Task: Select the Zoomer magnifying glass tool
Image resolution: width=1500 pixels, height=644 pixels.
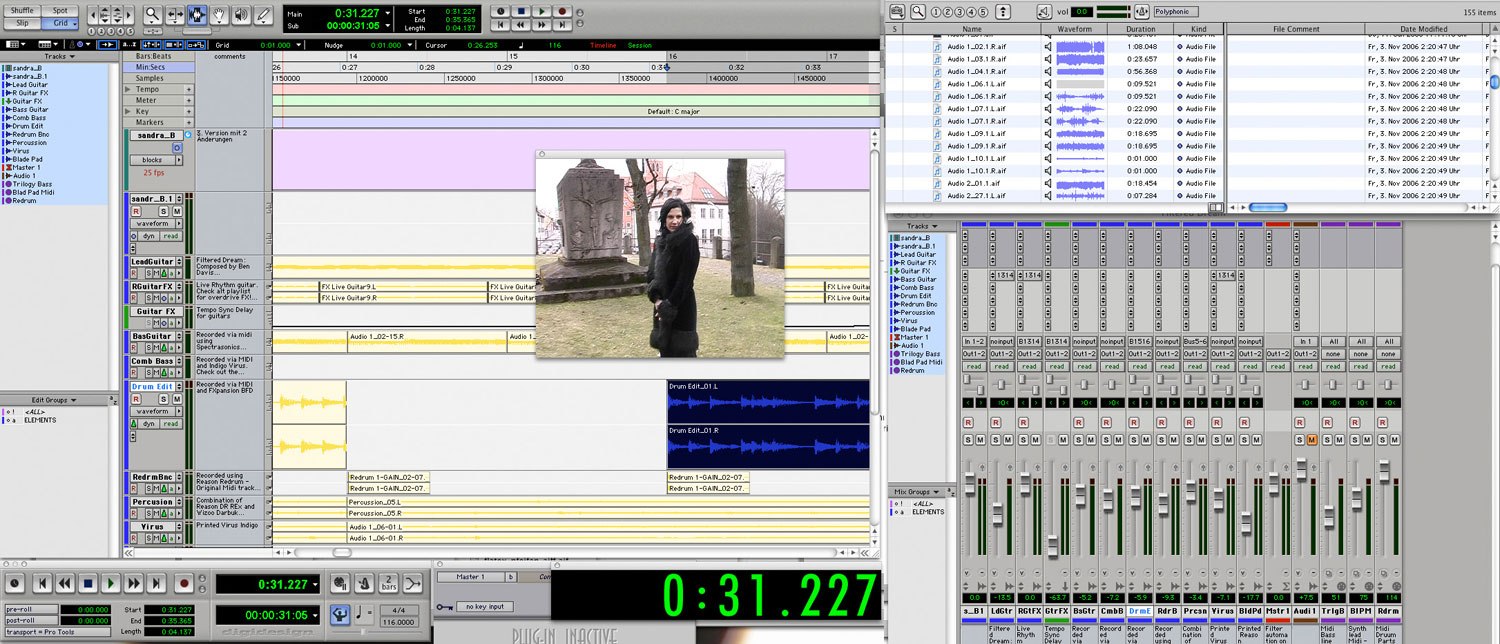Action: point(153,15)
